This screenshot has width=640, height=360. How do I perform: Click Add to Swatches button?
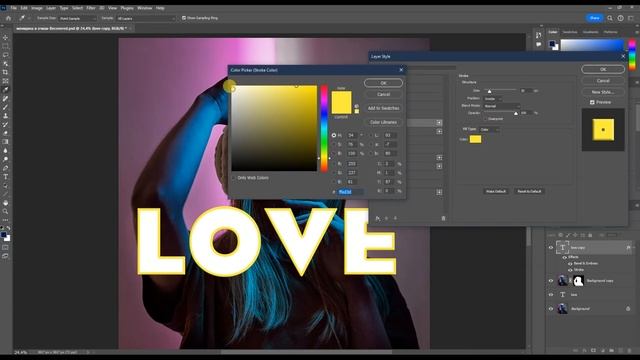(383, 108)
